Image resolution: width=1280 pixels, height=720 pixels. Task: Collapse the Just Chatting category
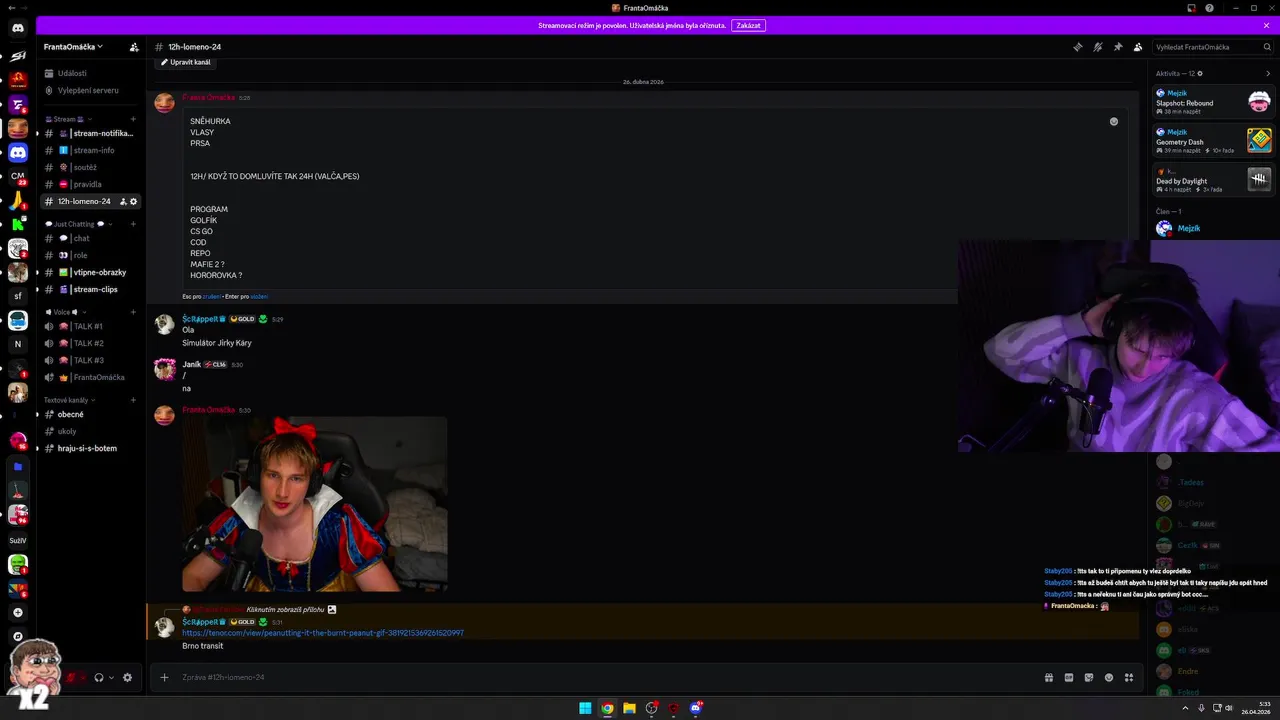click(78, 224)
